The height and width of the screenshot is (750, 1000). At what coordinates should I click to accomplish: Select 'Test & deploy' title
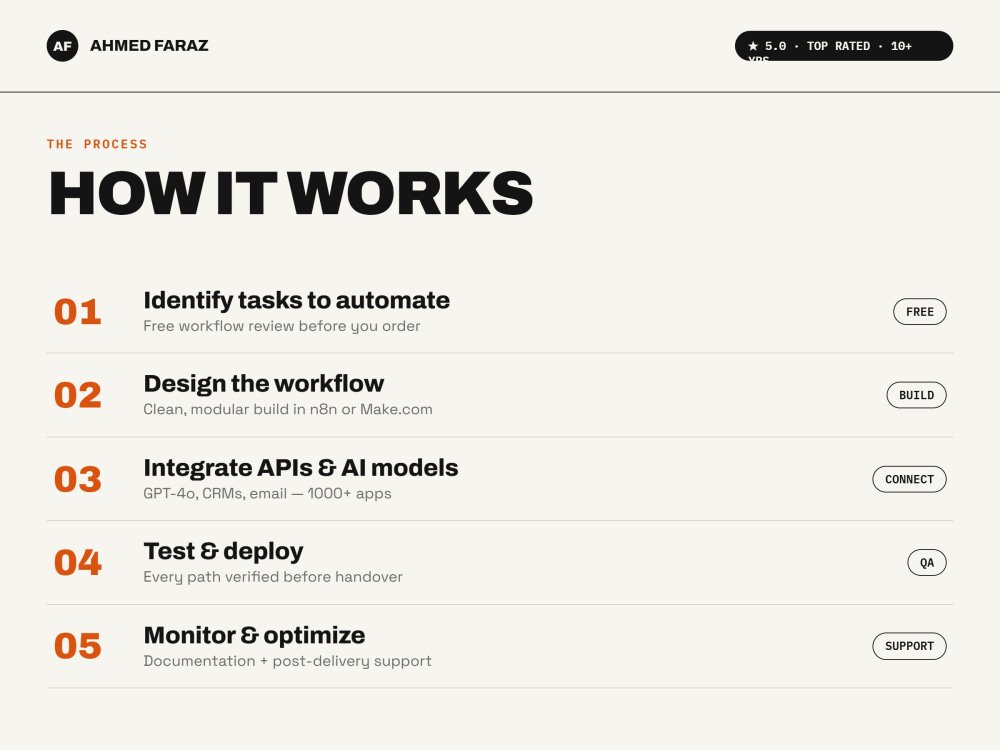pos(223,552)
